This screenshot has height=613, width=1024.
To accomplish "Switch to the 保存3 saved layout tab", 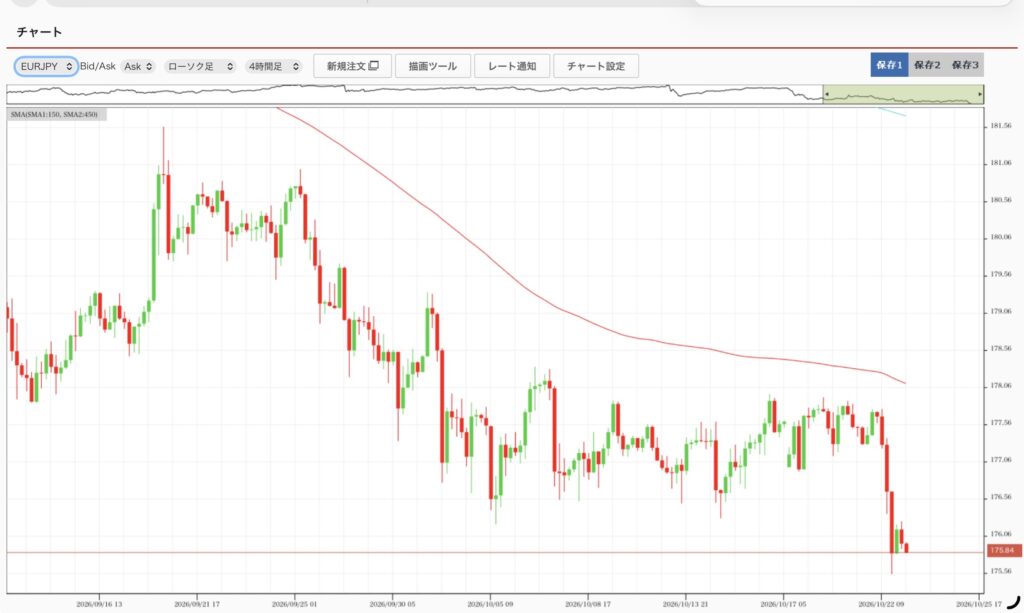I will [965, 65].
